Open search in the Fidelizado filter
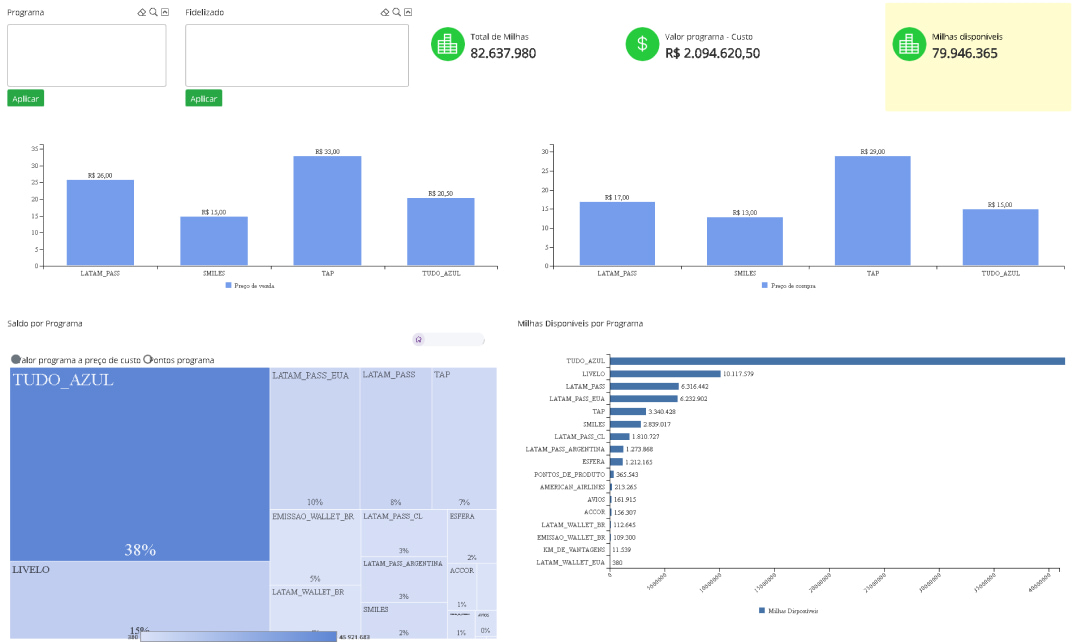This screenshot has height=642, width=1086. [x=396, y=12]
